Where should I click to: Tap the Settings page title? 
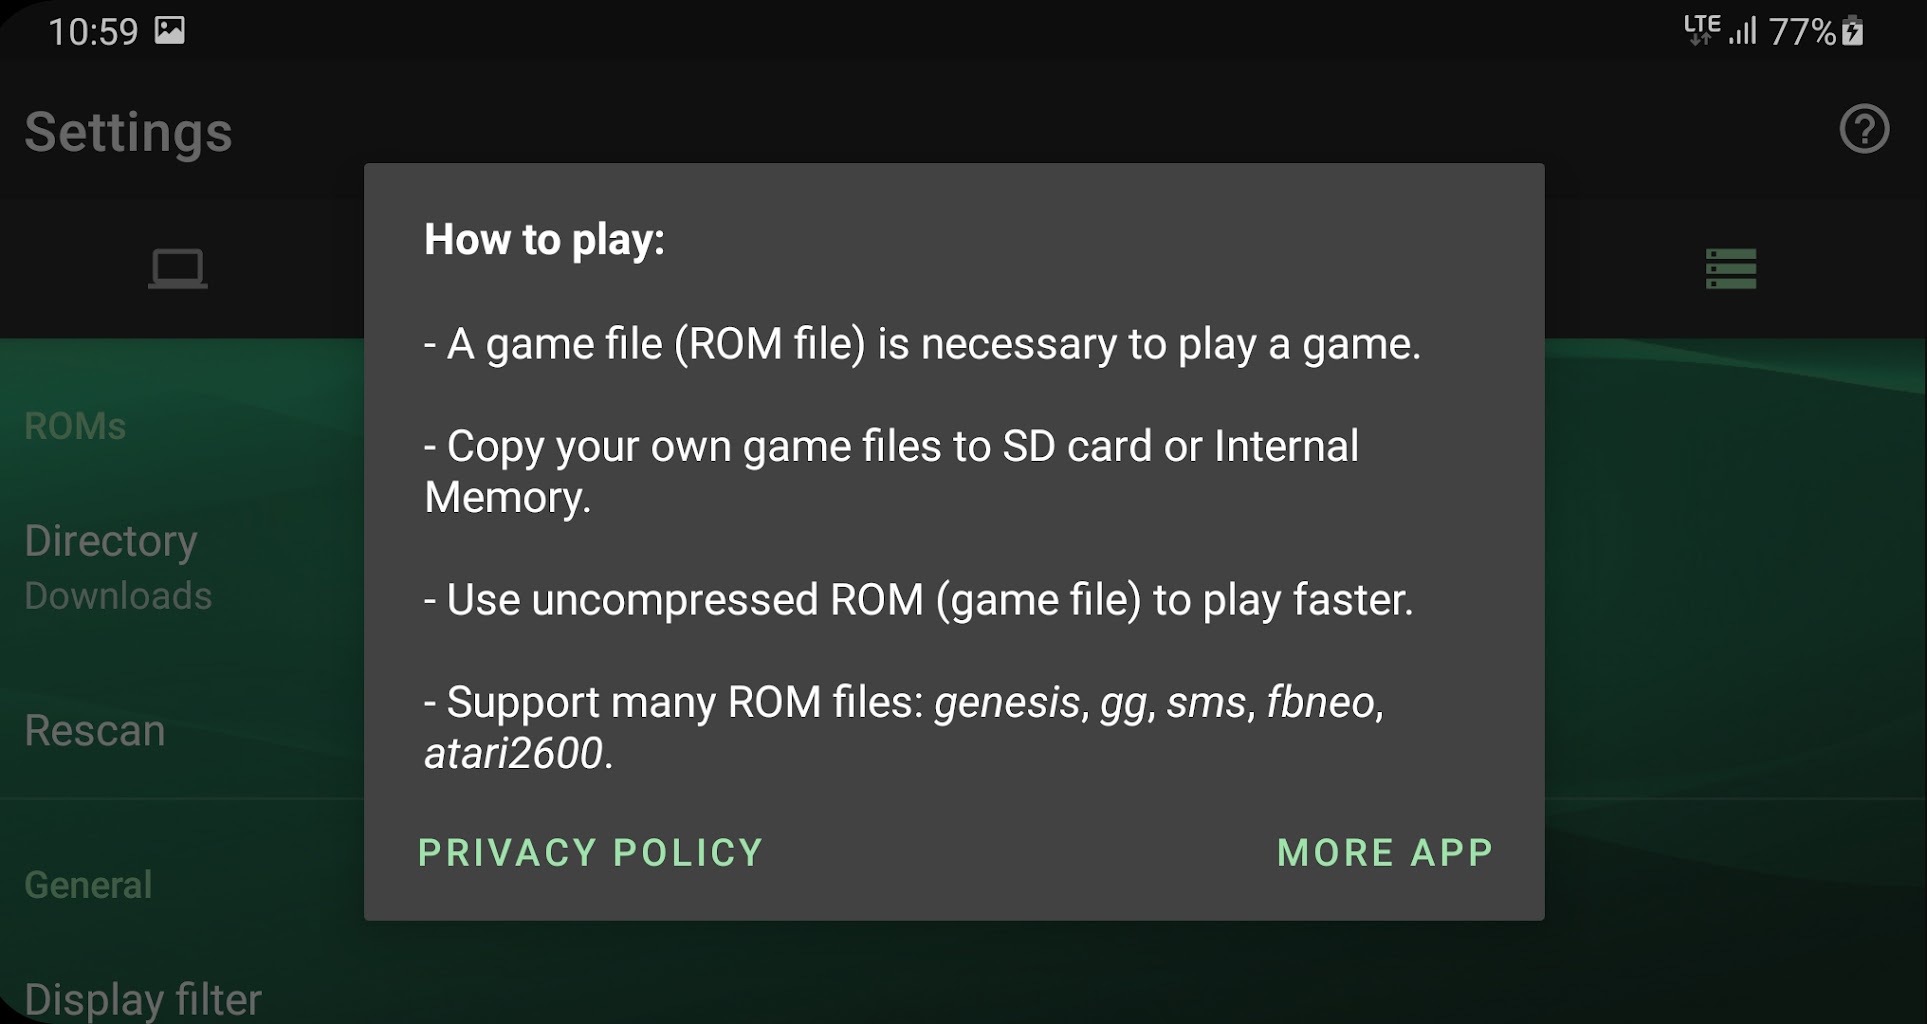tap(128, 132)
